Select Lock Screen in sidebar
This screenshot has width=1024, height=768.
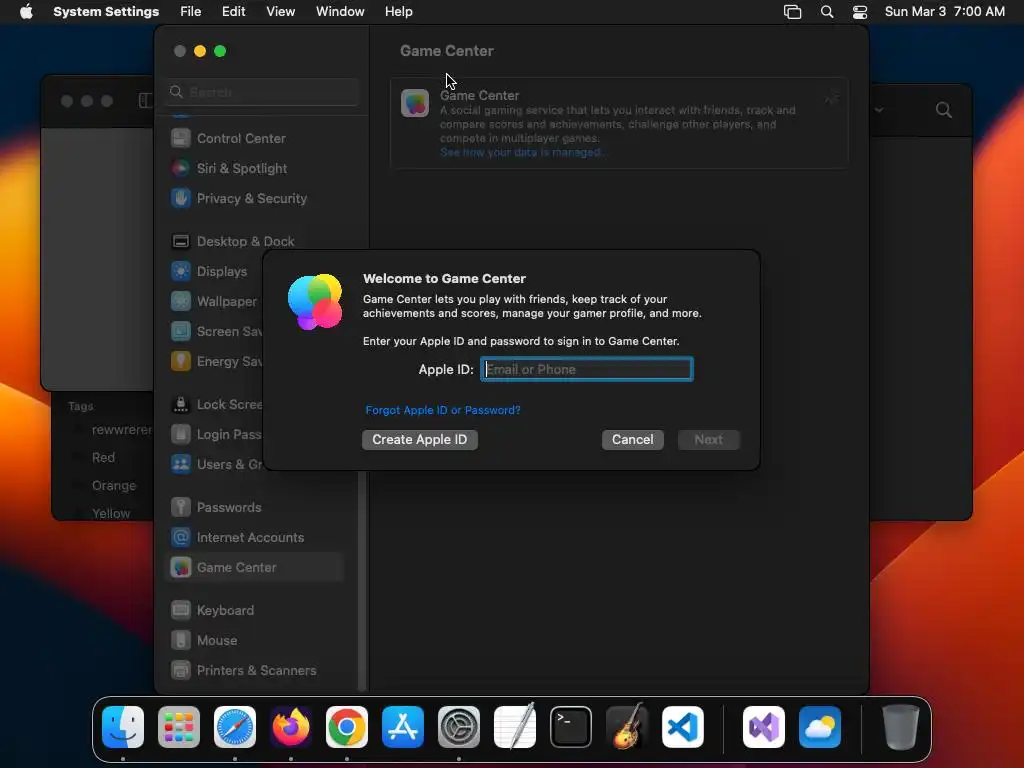(214, 405)
